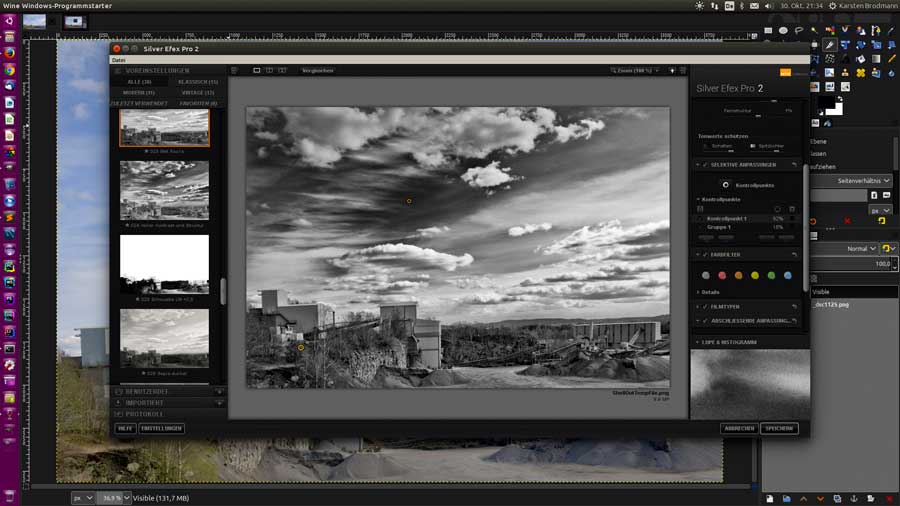Open the zoom percentage dropdown in GIMP status bar
Viewport: 900px width, 506px height.
127,498
